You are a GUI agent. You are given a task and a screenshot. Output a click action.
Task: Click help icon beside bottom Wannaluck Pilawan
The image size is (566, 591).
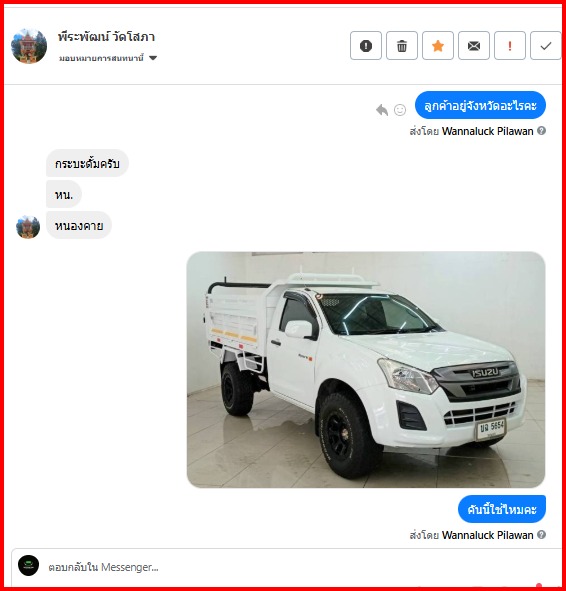(542, 534)
